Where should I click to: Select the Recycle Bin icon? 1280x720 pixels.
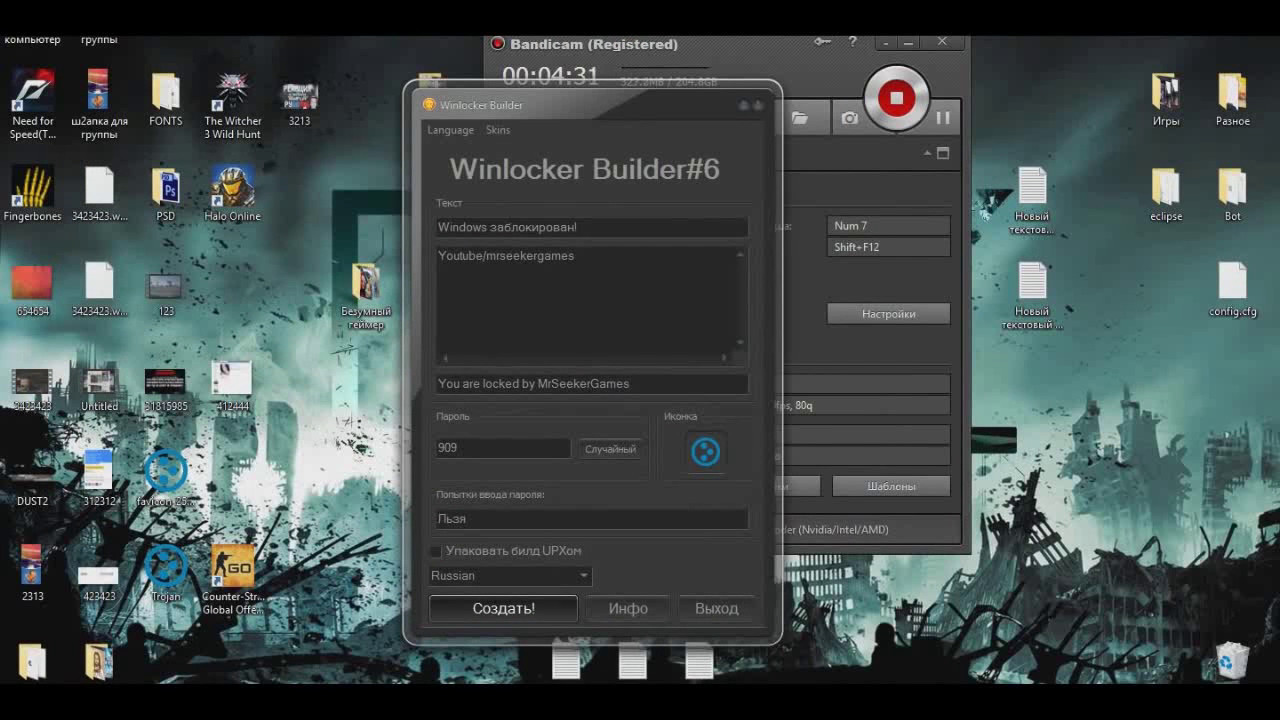pyautogui.click(x=1233, y=661)
